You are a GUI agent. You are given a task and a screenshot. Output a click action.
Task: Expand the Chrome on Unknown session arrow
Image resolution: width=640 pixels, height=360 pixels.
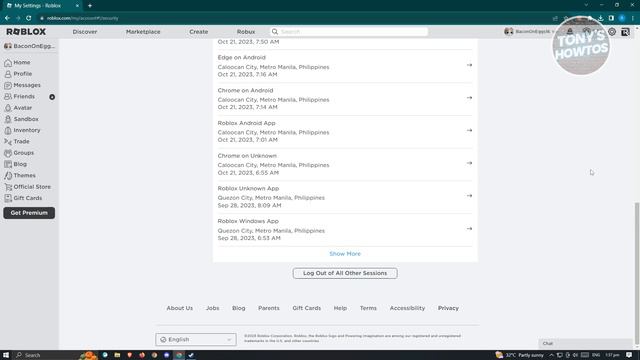point(469,163)
